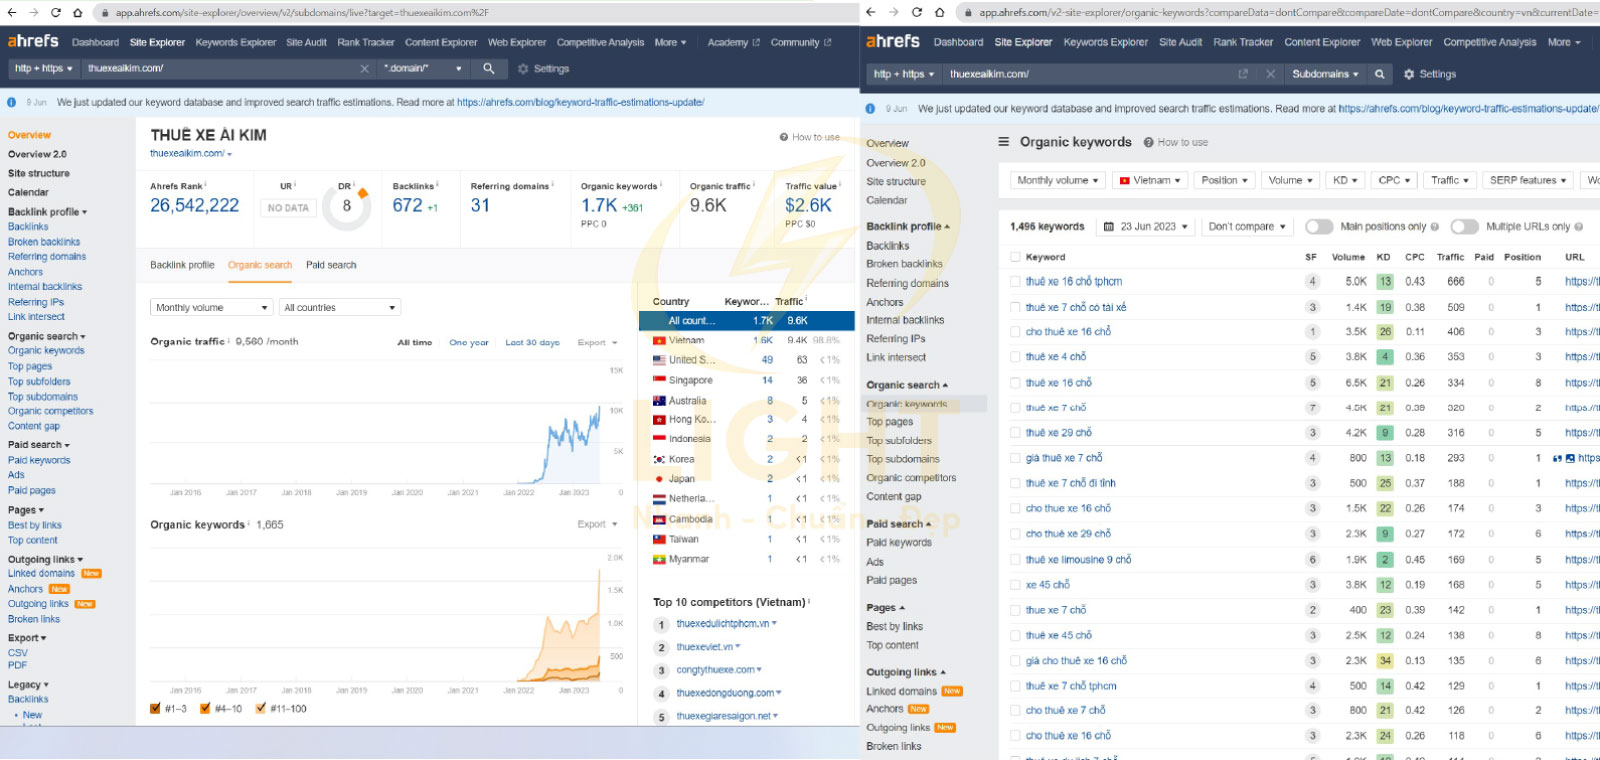This screenshot has height=760, width=1600.
Task: Click the ahrefs logo in left window
Action: [x=33, y=41]
